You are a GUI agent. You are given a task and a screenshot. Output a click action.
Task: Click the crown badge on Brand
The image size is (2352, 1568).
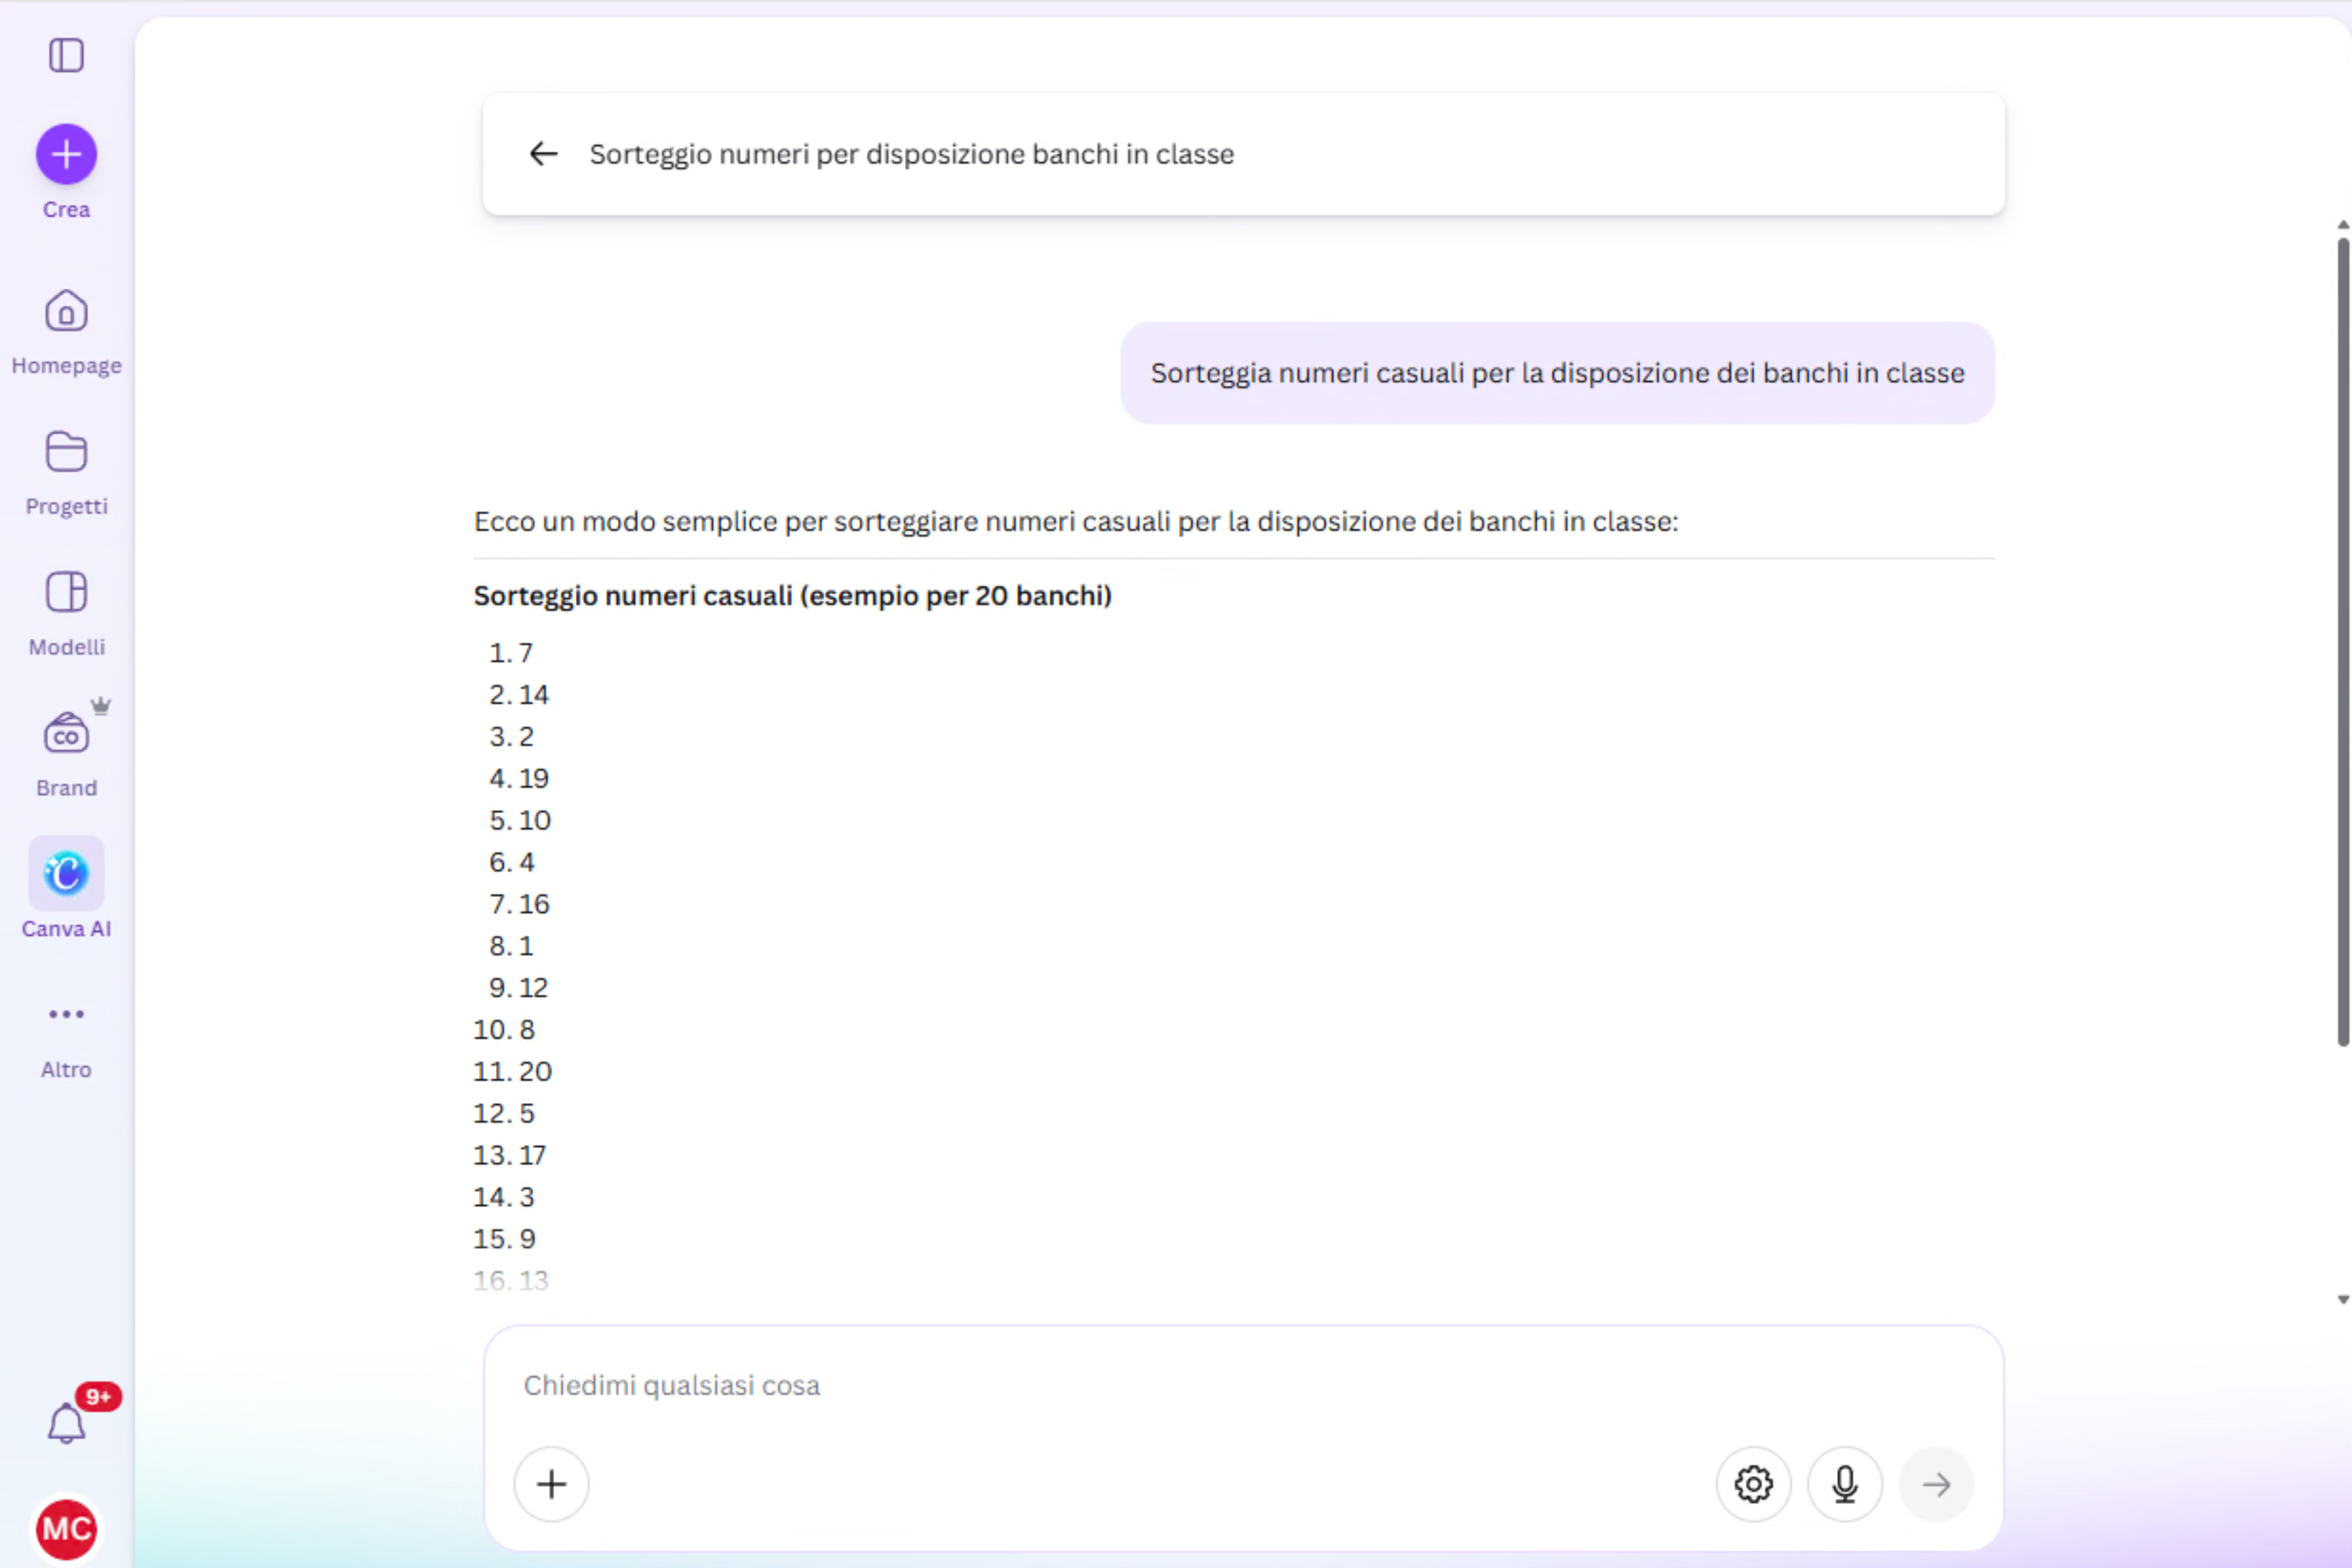pos(100,705)
